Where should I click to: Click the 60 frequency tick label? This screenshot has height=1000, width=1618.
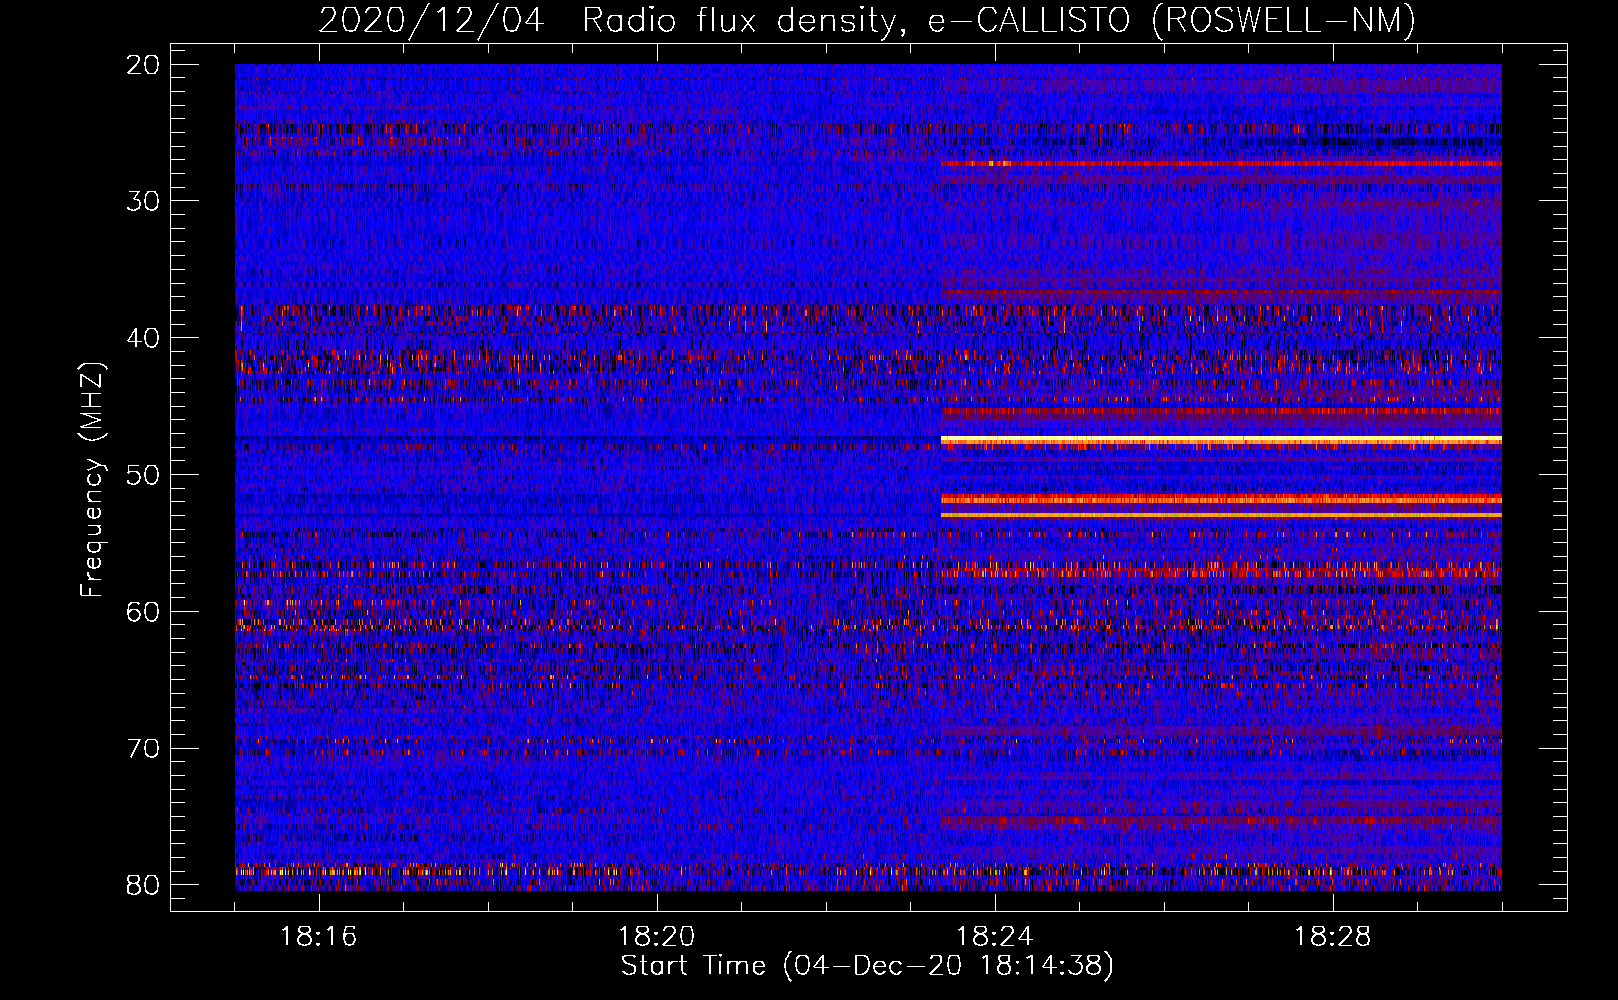144,611
